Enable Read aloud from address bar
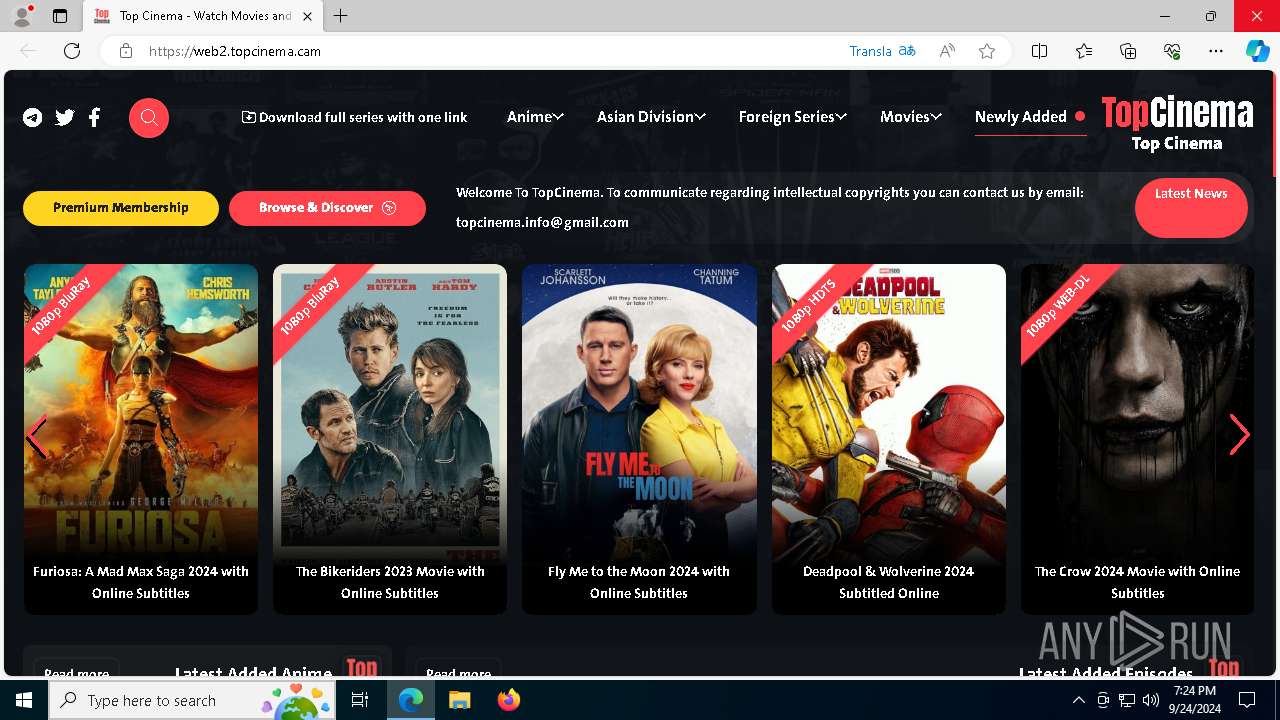 pos(947,51)
